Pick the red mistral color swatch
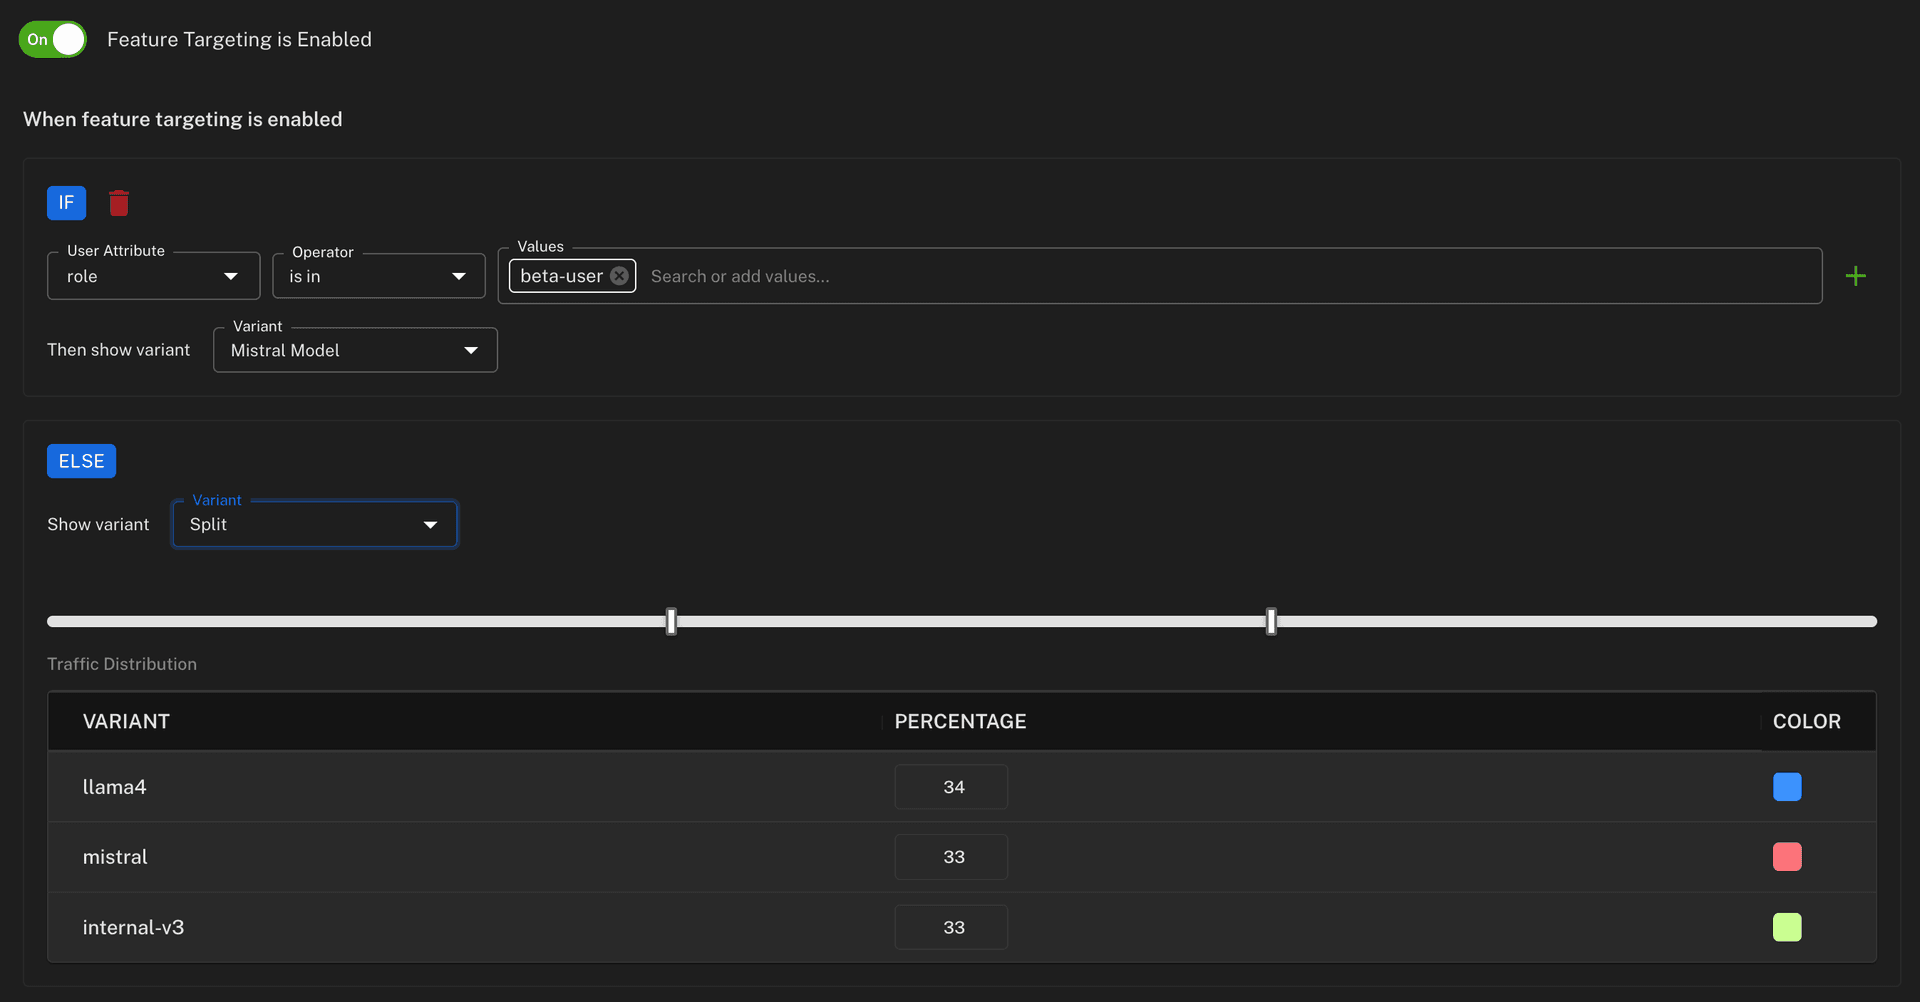This screenshot has width=1920, height=1002. point(1787,857)
